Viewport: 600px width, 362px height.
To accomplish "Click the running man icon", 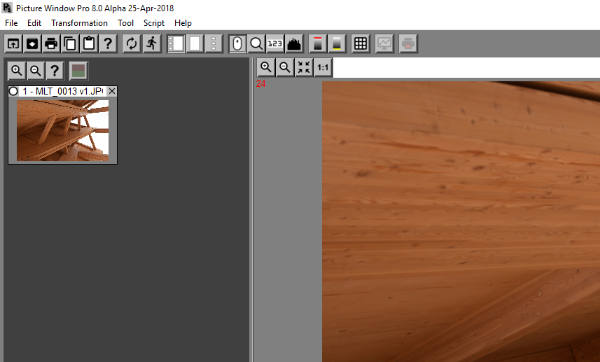I will pyautogui.click(x=152, y=44).
